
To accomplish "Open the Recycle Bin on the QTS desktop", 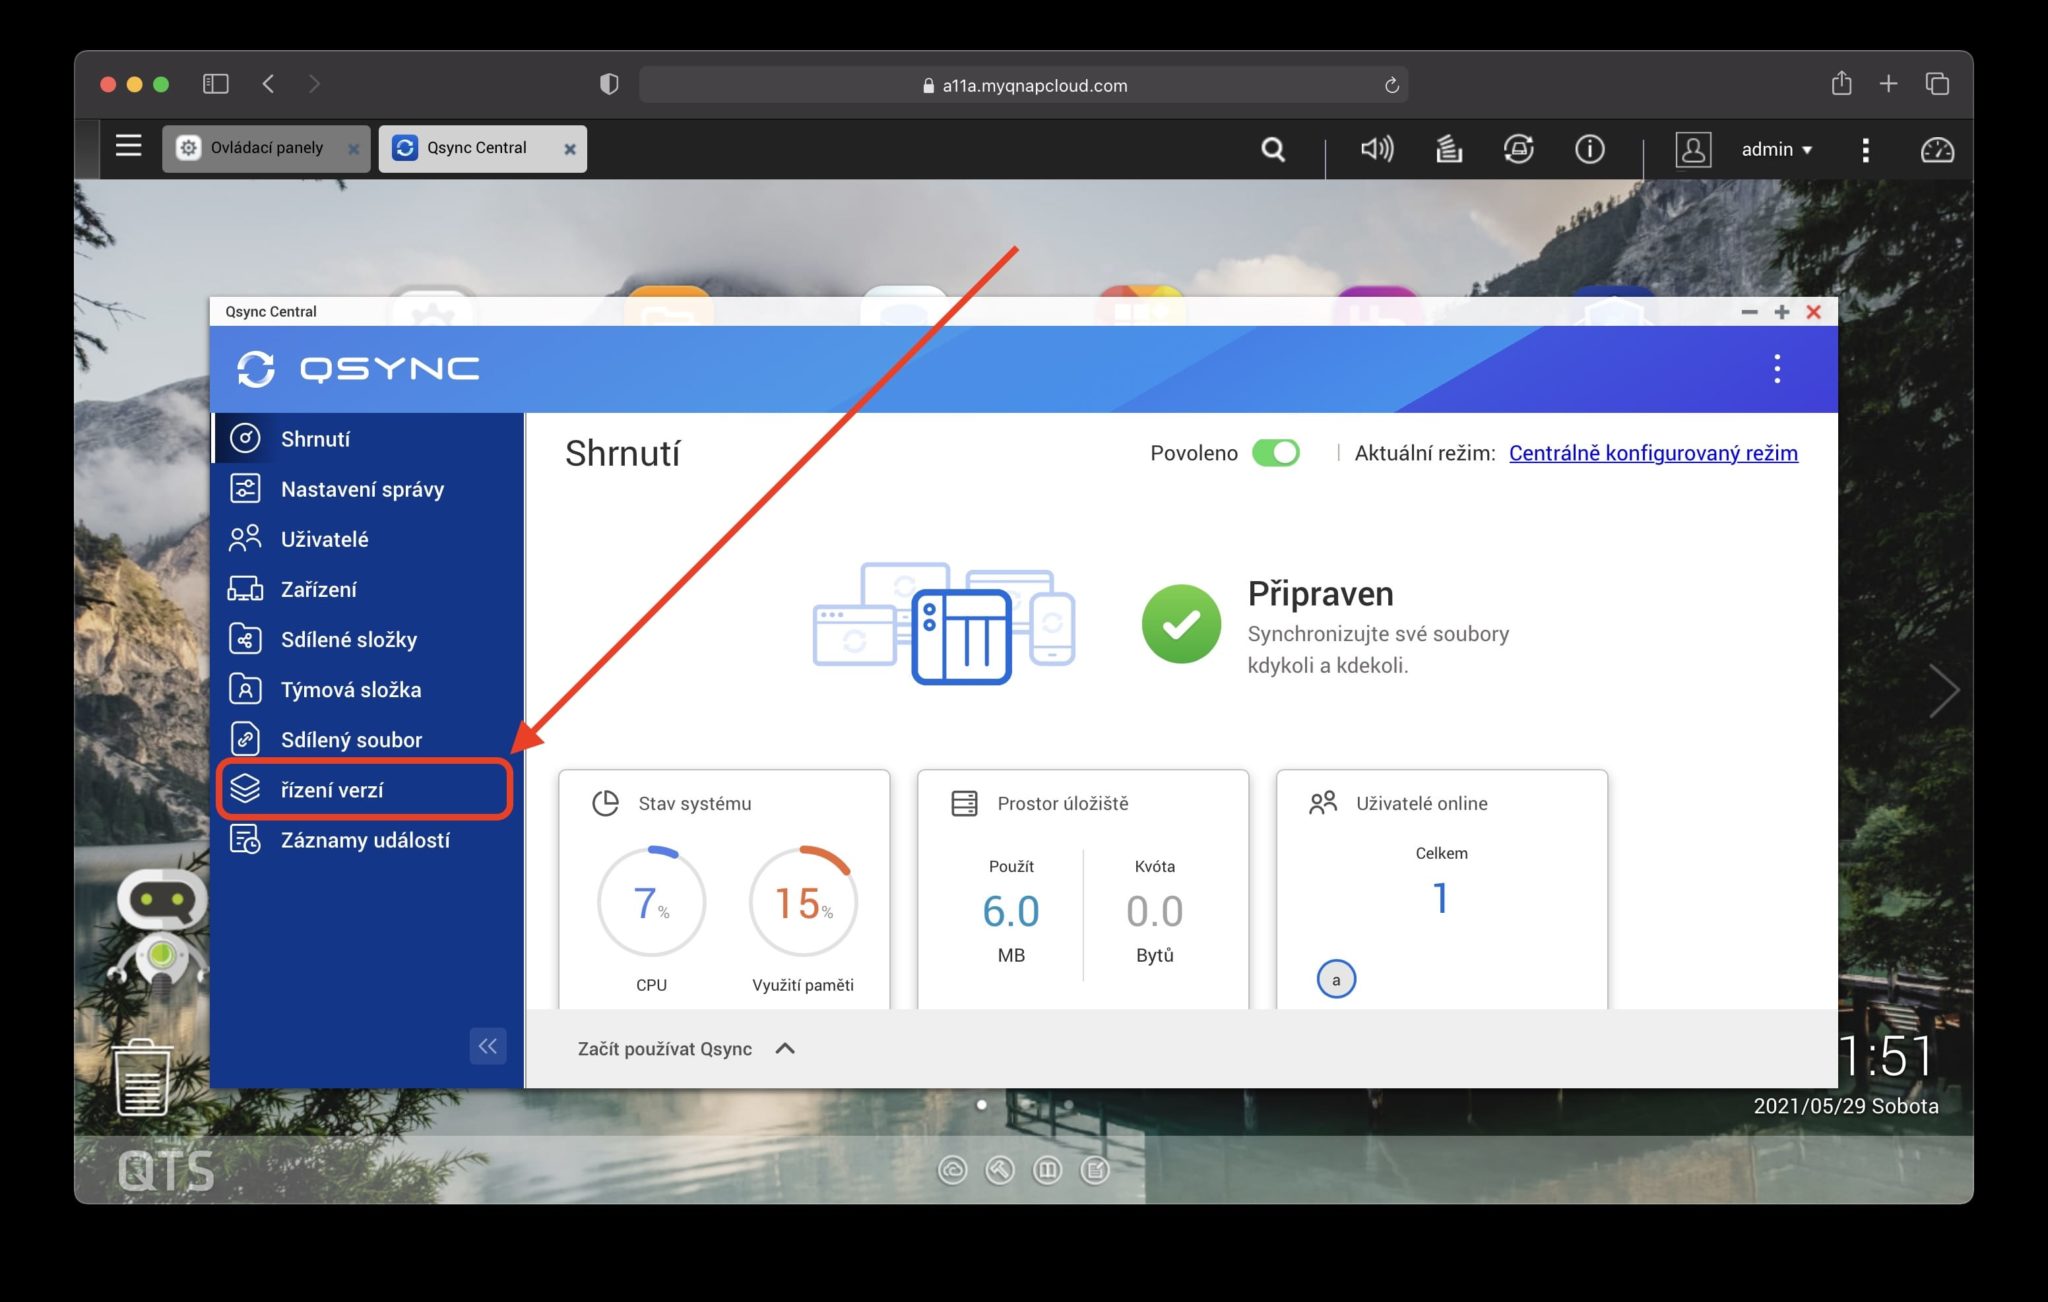I will tap(142, 1075).
